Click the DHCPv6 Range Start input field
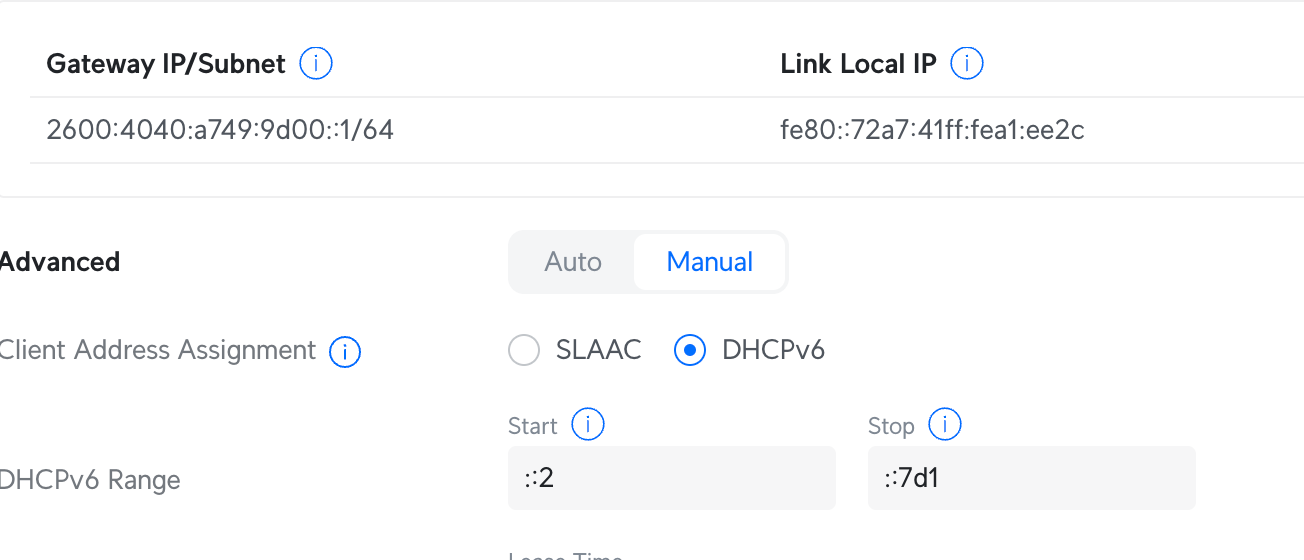 coord(671,478)
